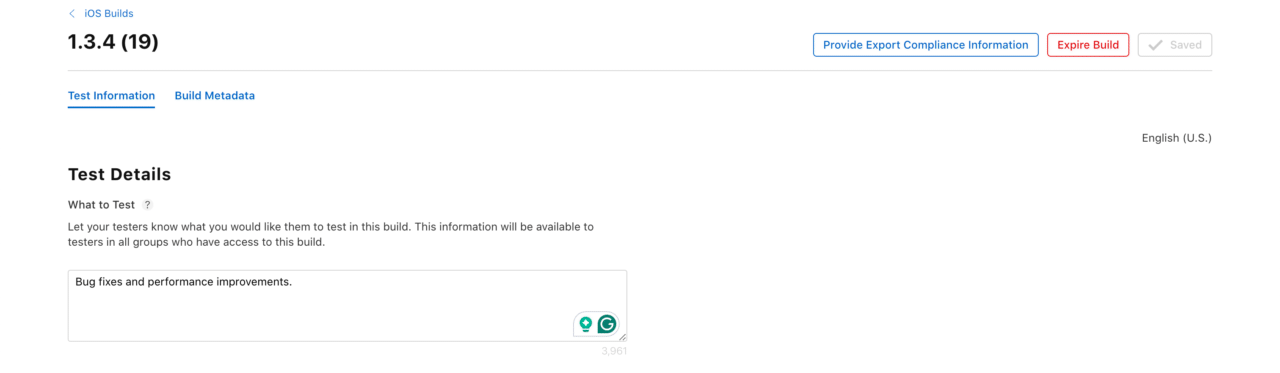Click the What to Test field label
The width and height of the screenshot is (1280, 373).
coord(101,205)
